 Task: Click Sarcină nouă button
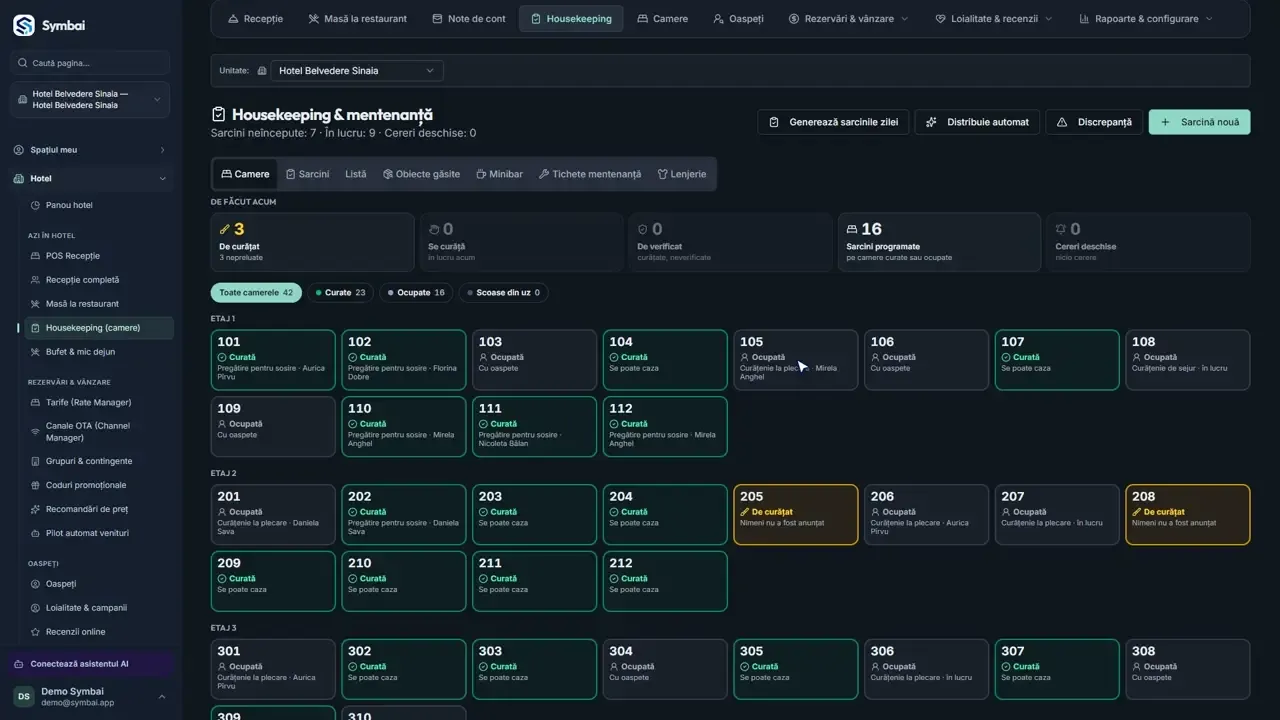(x=1199, y=122)
